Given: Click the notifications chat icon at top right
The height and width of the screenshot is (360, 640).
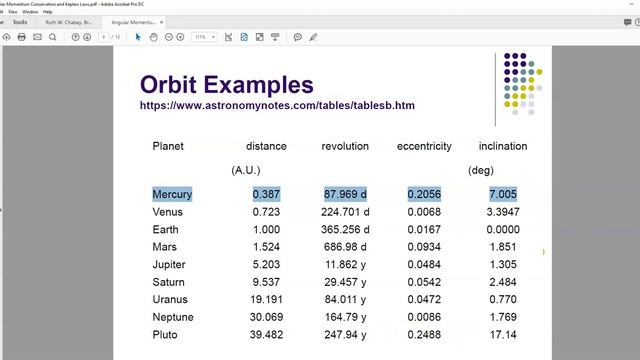Looking at the screenshot, I should (627, 22).
